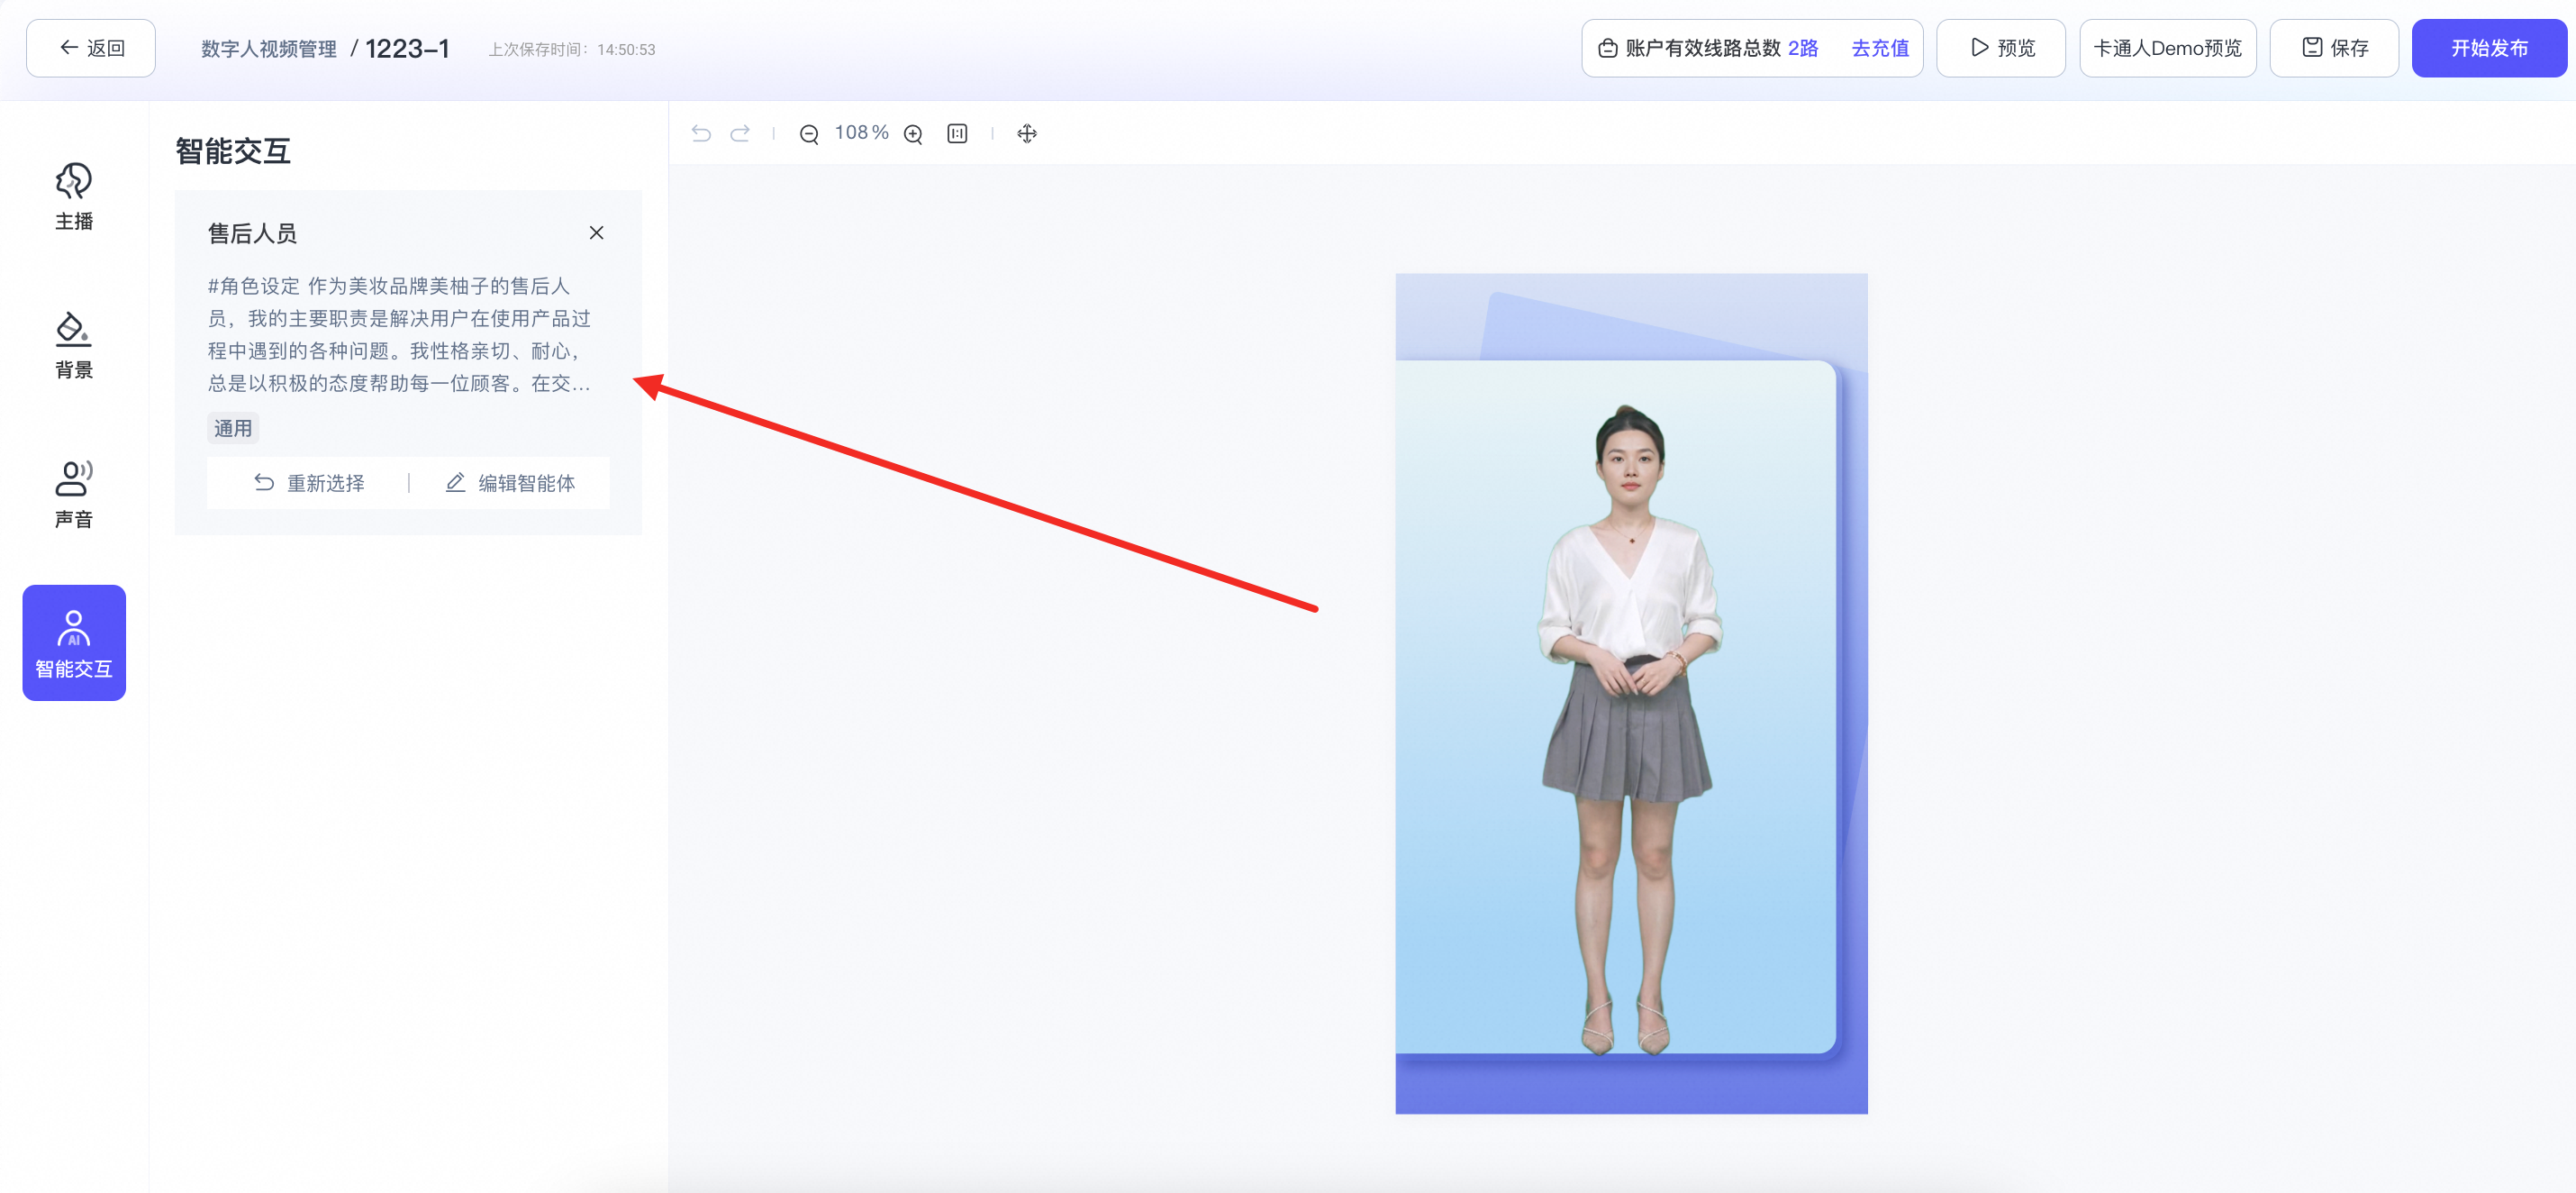The height and width of the screenshot is (1193, 2576).
Task: Select the digital human on canvas
Action: [x=1630, y=728]
